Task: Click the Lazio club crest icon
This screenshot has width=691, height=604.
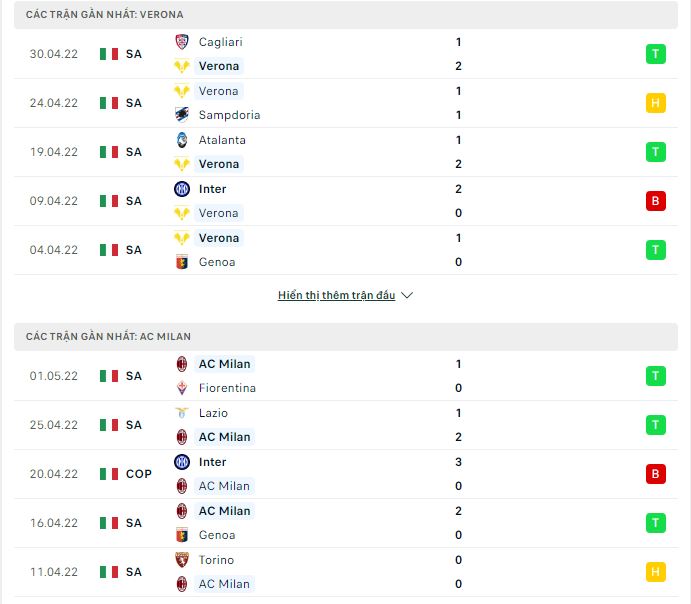Action: tap(182, 413)
